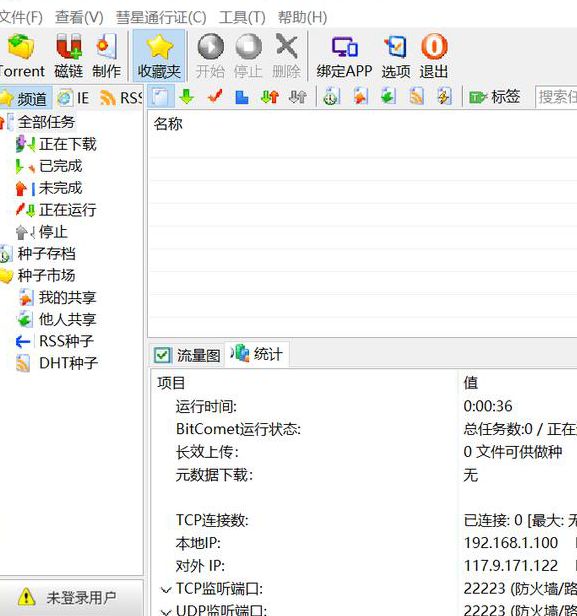
Task: Click the 项目 column header
Action: tap(171, 383)
